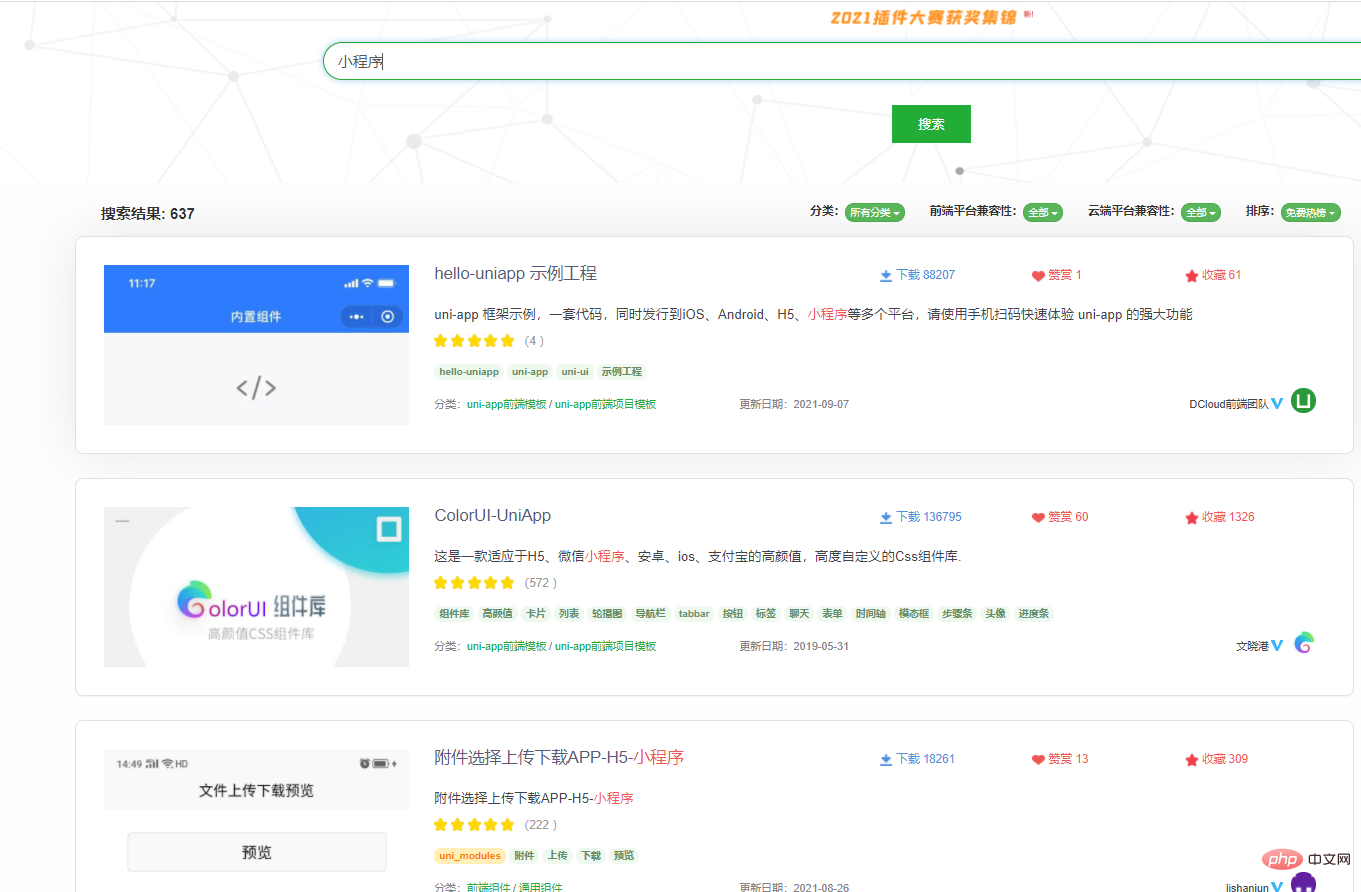This screenshot has height=892, width=1361.
Task: Click the verified badge next to DCloud前端团队
Action: click(1277, 404)
